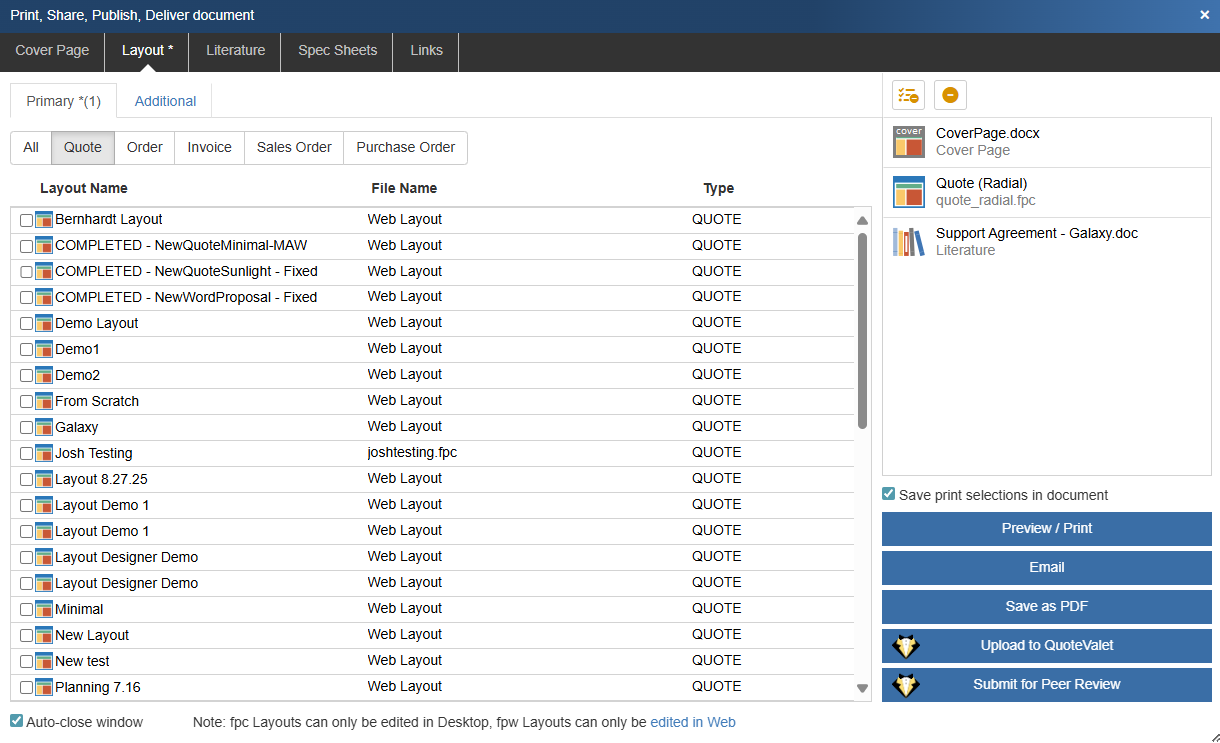Screen dimensions: 1220x743
Task: Check the Bernhardt Layout checkbox
Action: [x=27, y=220]
